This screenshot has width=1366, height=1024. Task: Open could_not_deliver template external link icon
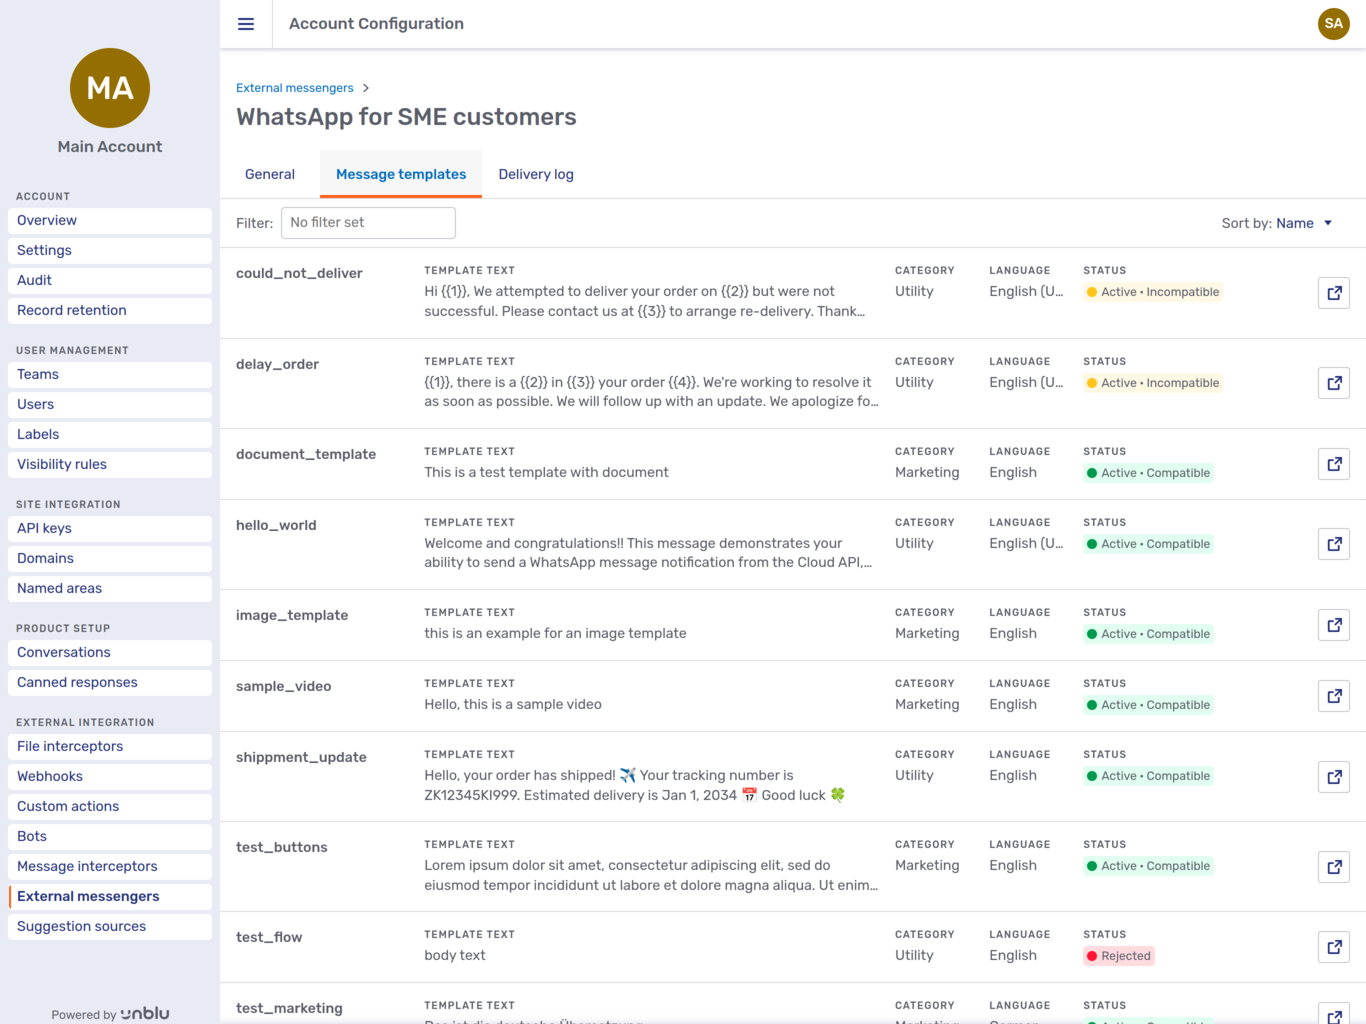[x=1333, y=293]
